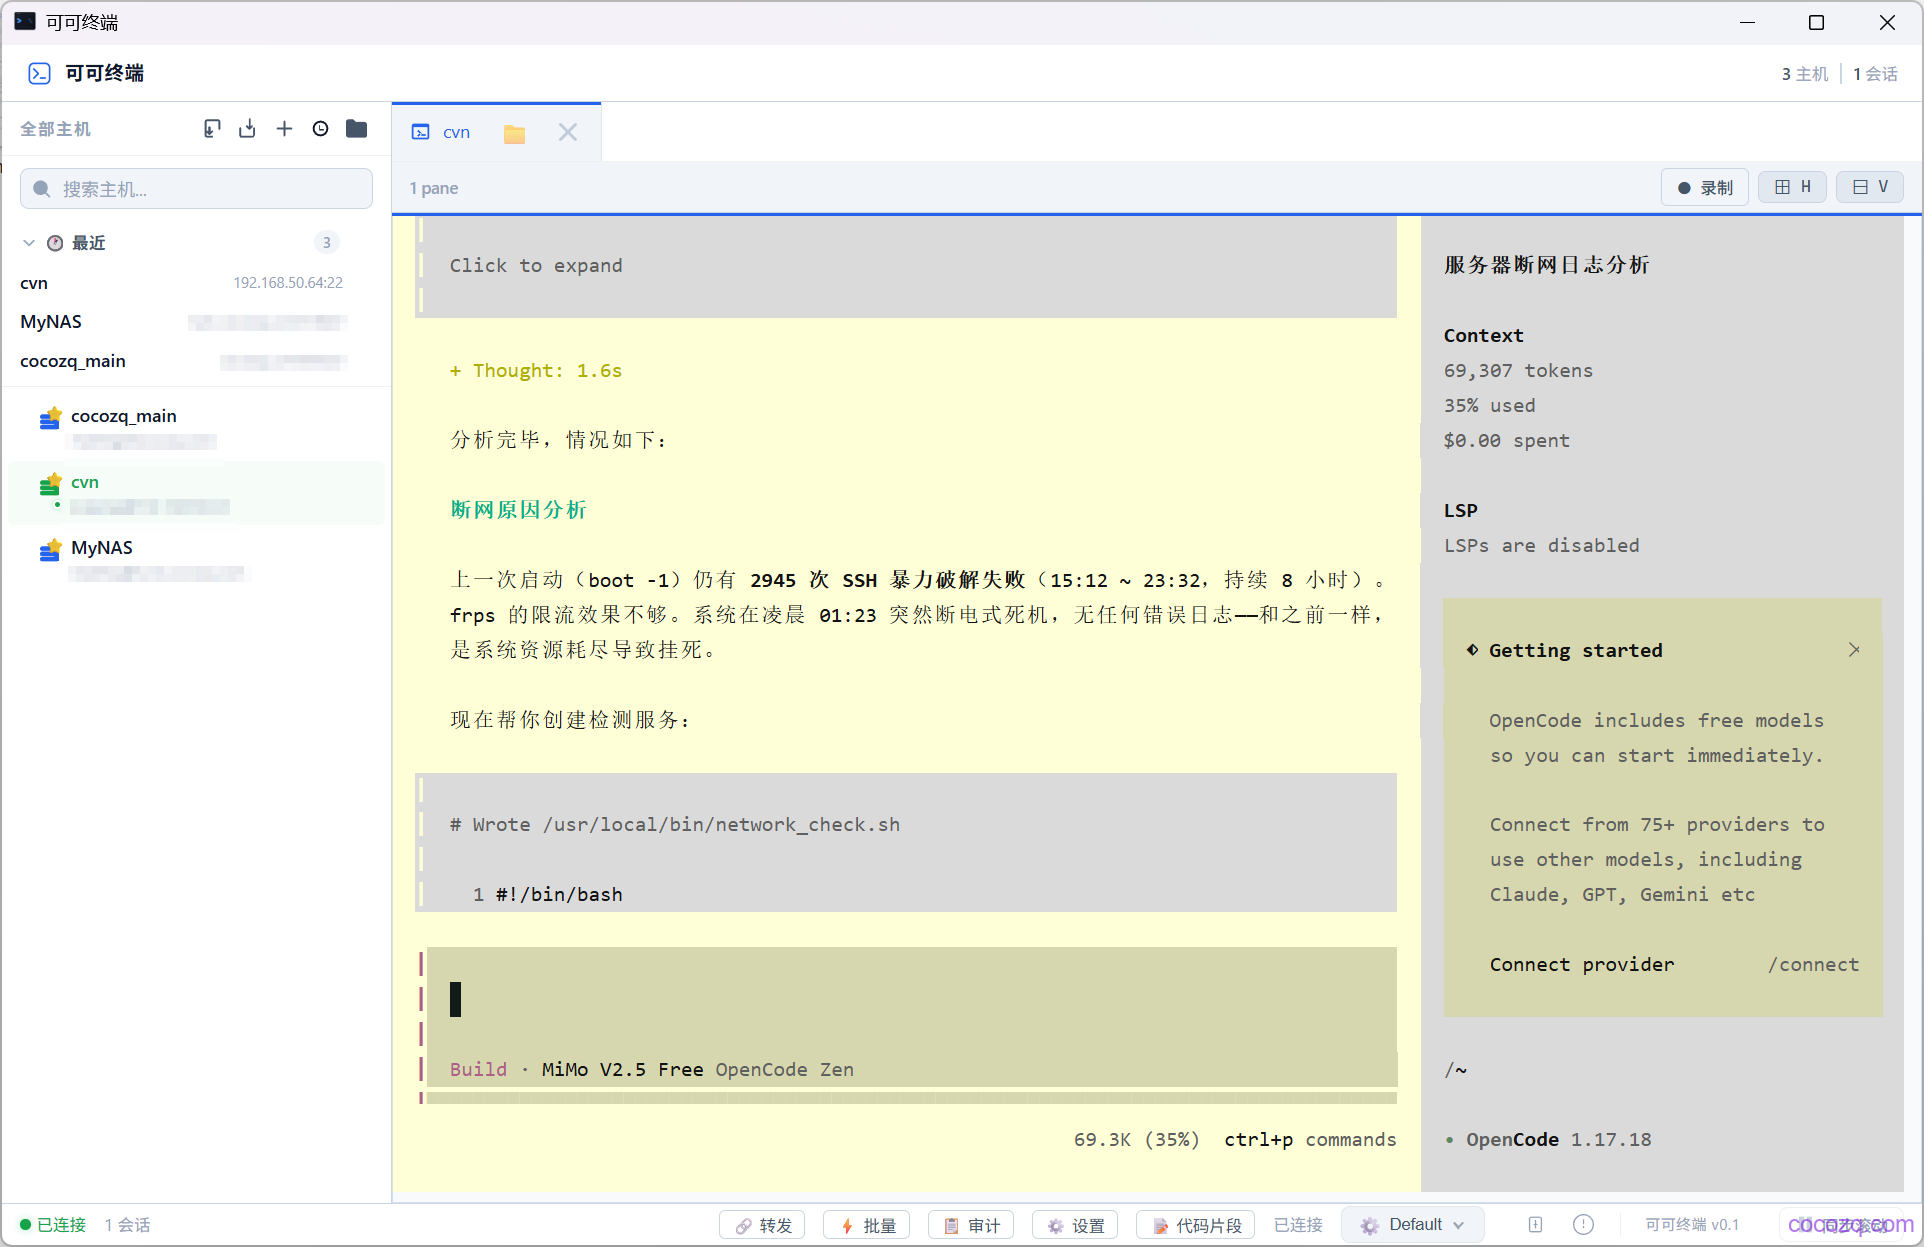The height and width of the screenshot is (1247, 1924).
Task: Click 可可终端 v0.1 version label
Action: click(x=1692, y=1225)
